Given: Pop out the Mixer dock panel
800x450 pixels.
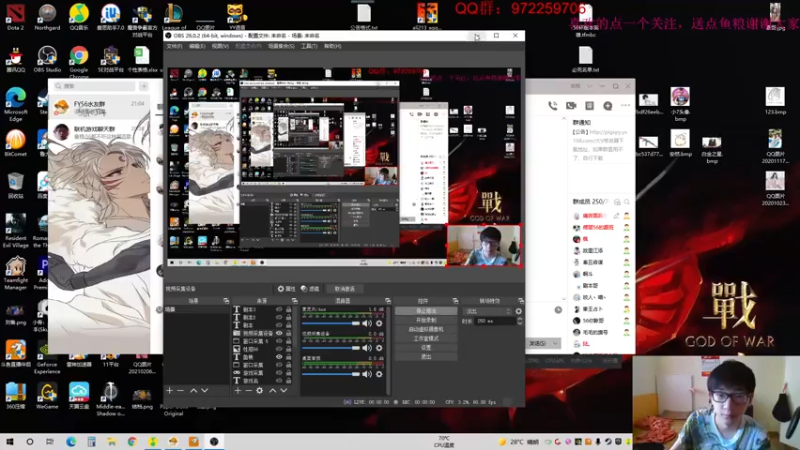Looking at the screenshot, I should (388, 301).
